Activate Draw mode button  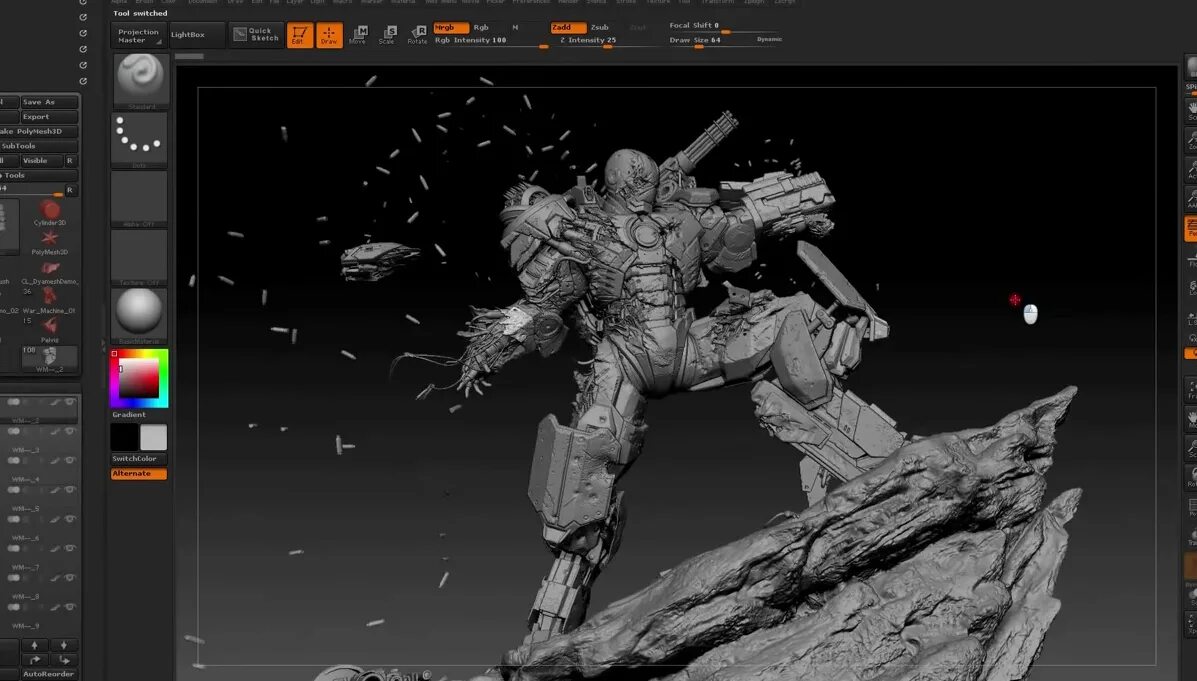click(329, 35)
